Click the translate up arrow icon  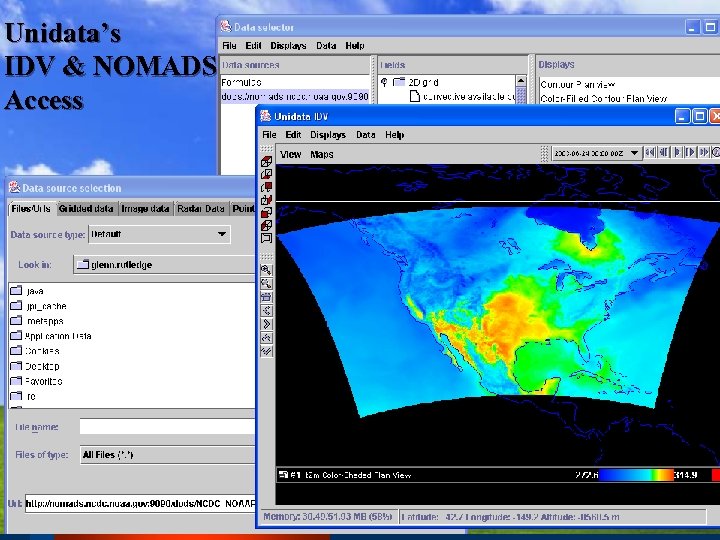click(266, 338)
